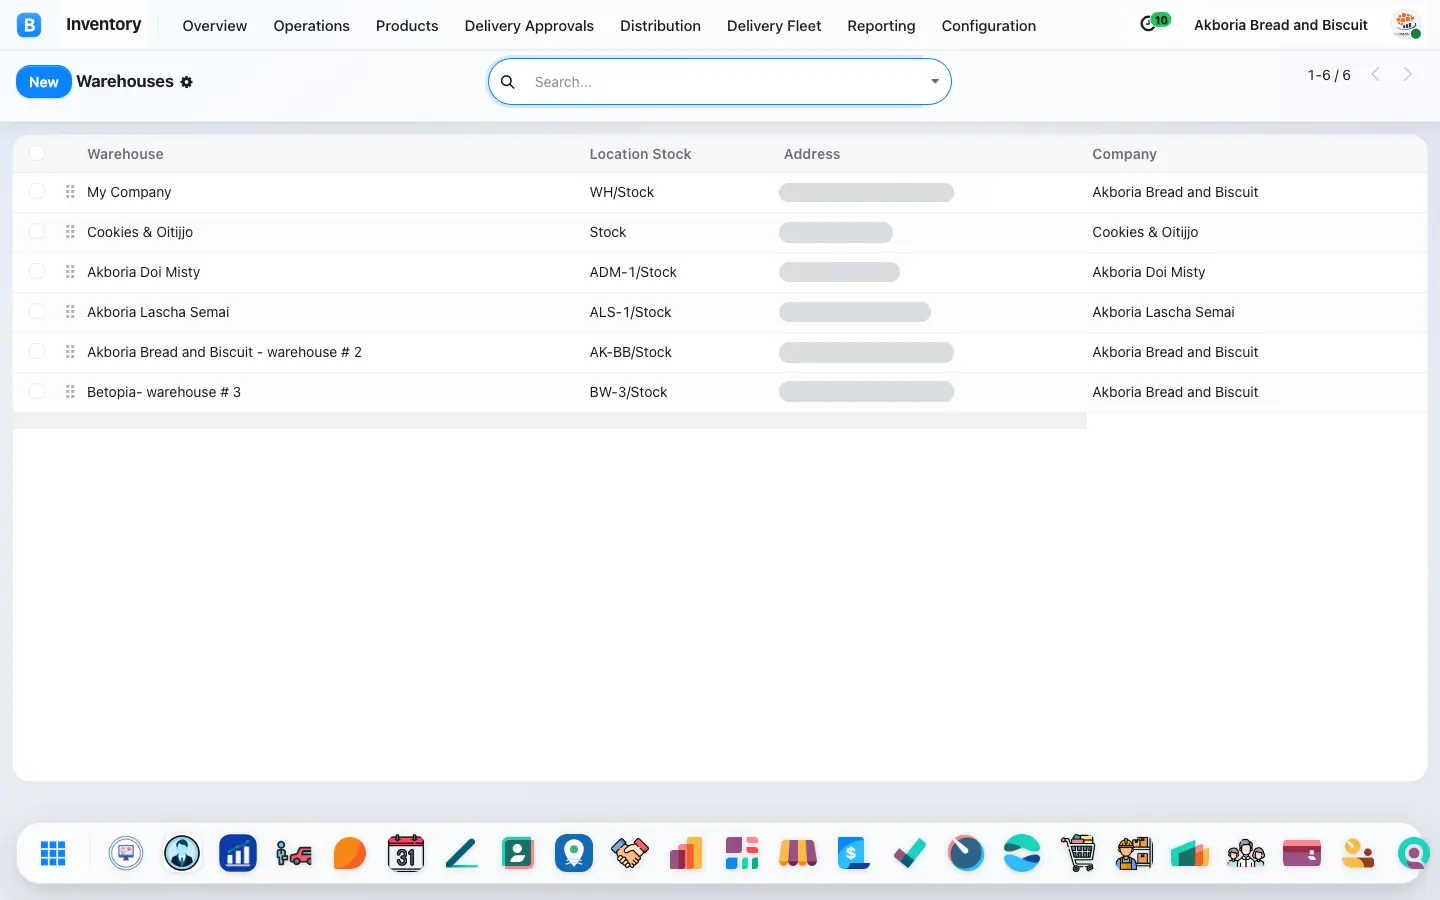This screenshot has height=900, width=1440.
Task: Open the apps grid launcher in dock
Action: tap(53, 853)
